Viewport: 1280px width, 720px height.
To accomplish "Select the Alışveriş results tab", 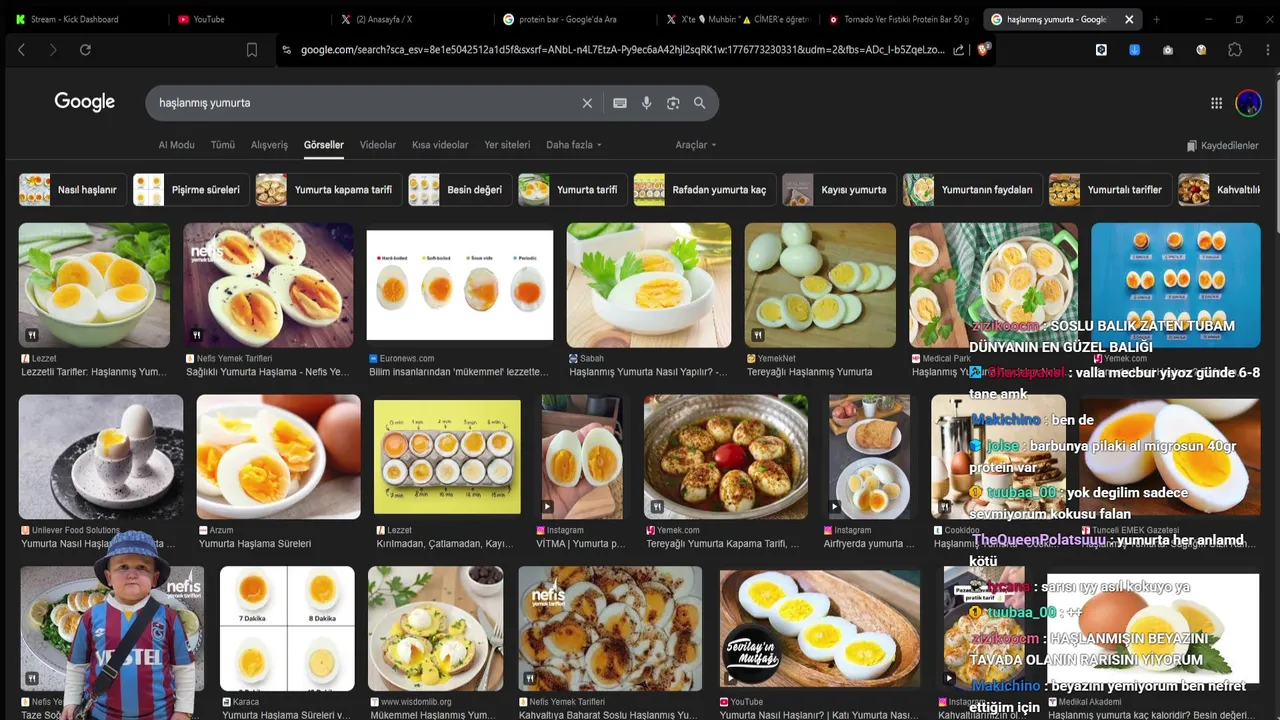I will [x=269, y=145].
